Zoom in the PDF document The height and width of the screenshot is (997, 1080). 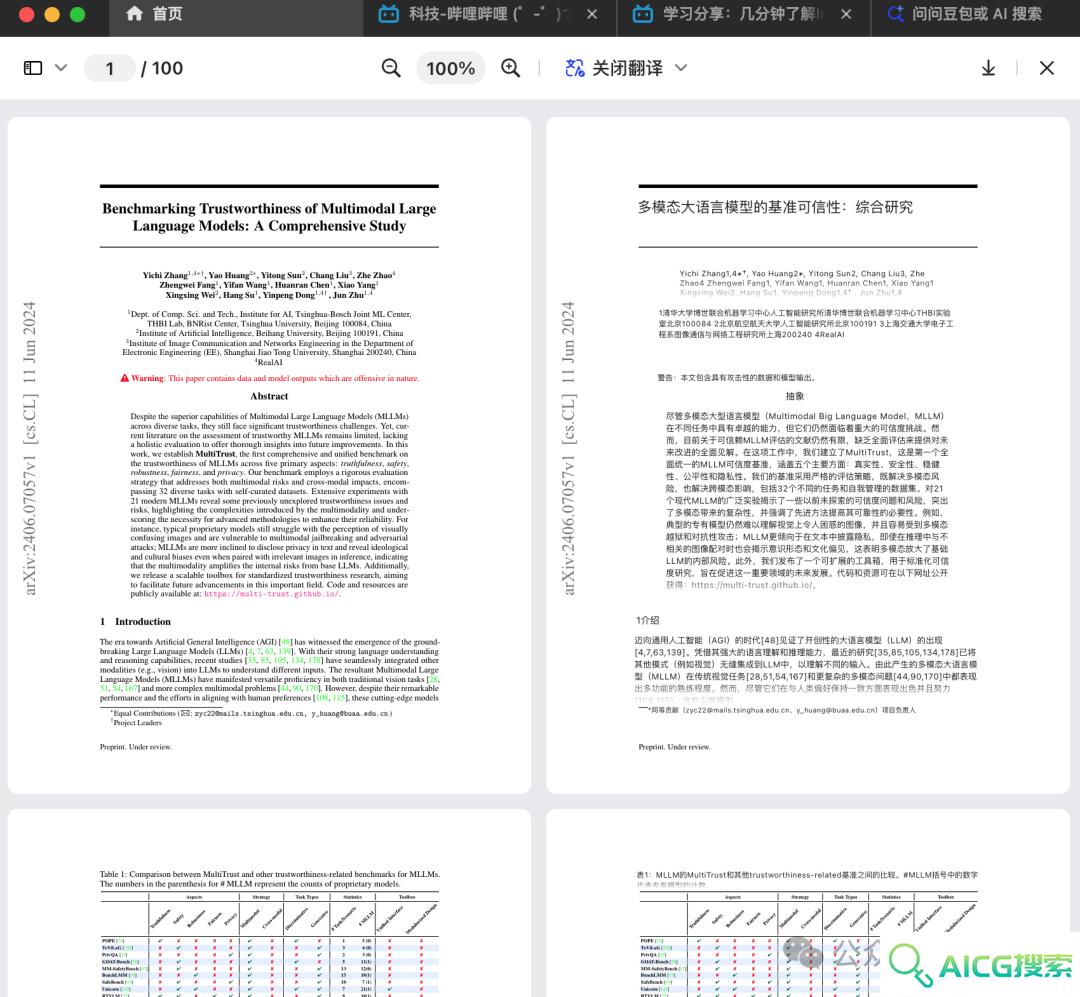(x=510, y=68)
